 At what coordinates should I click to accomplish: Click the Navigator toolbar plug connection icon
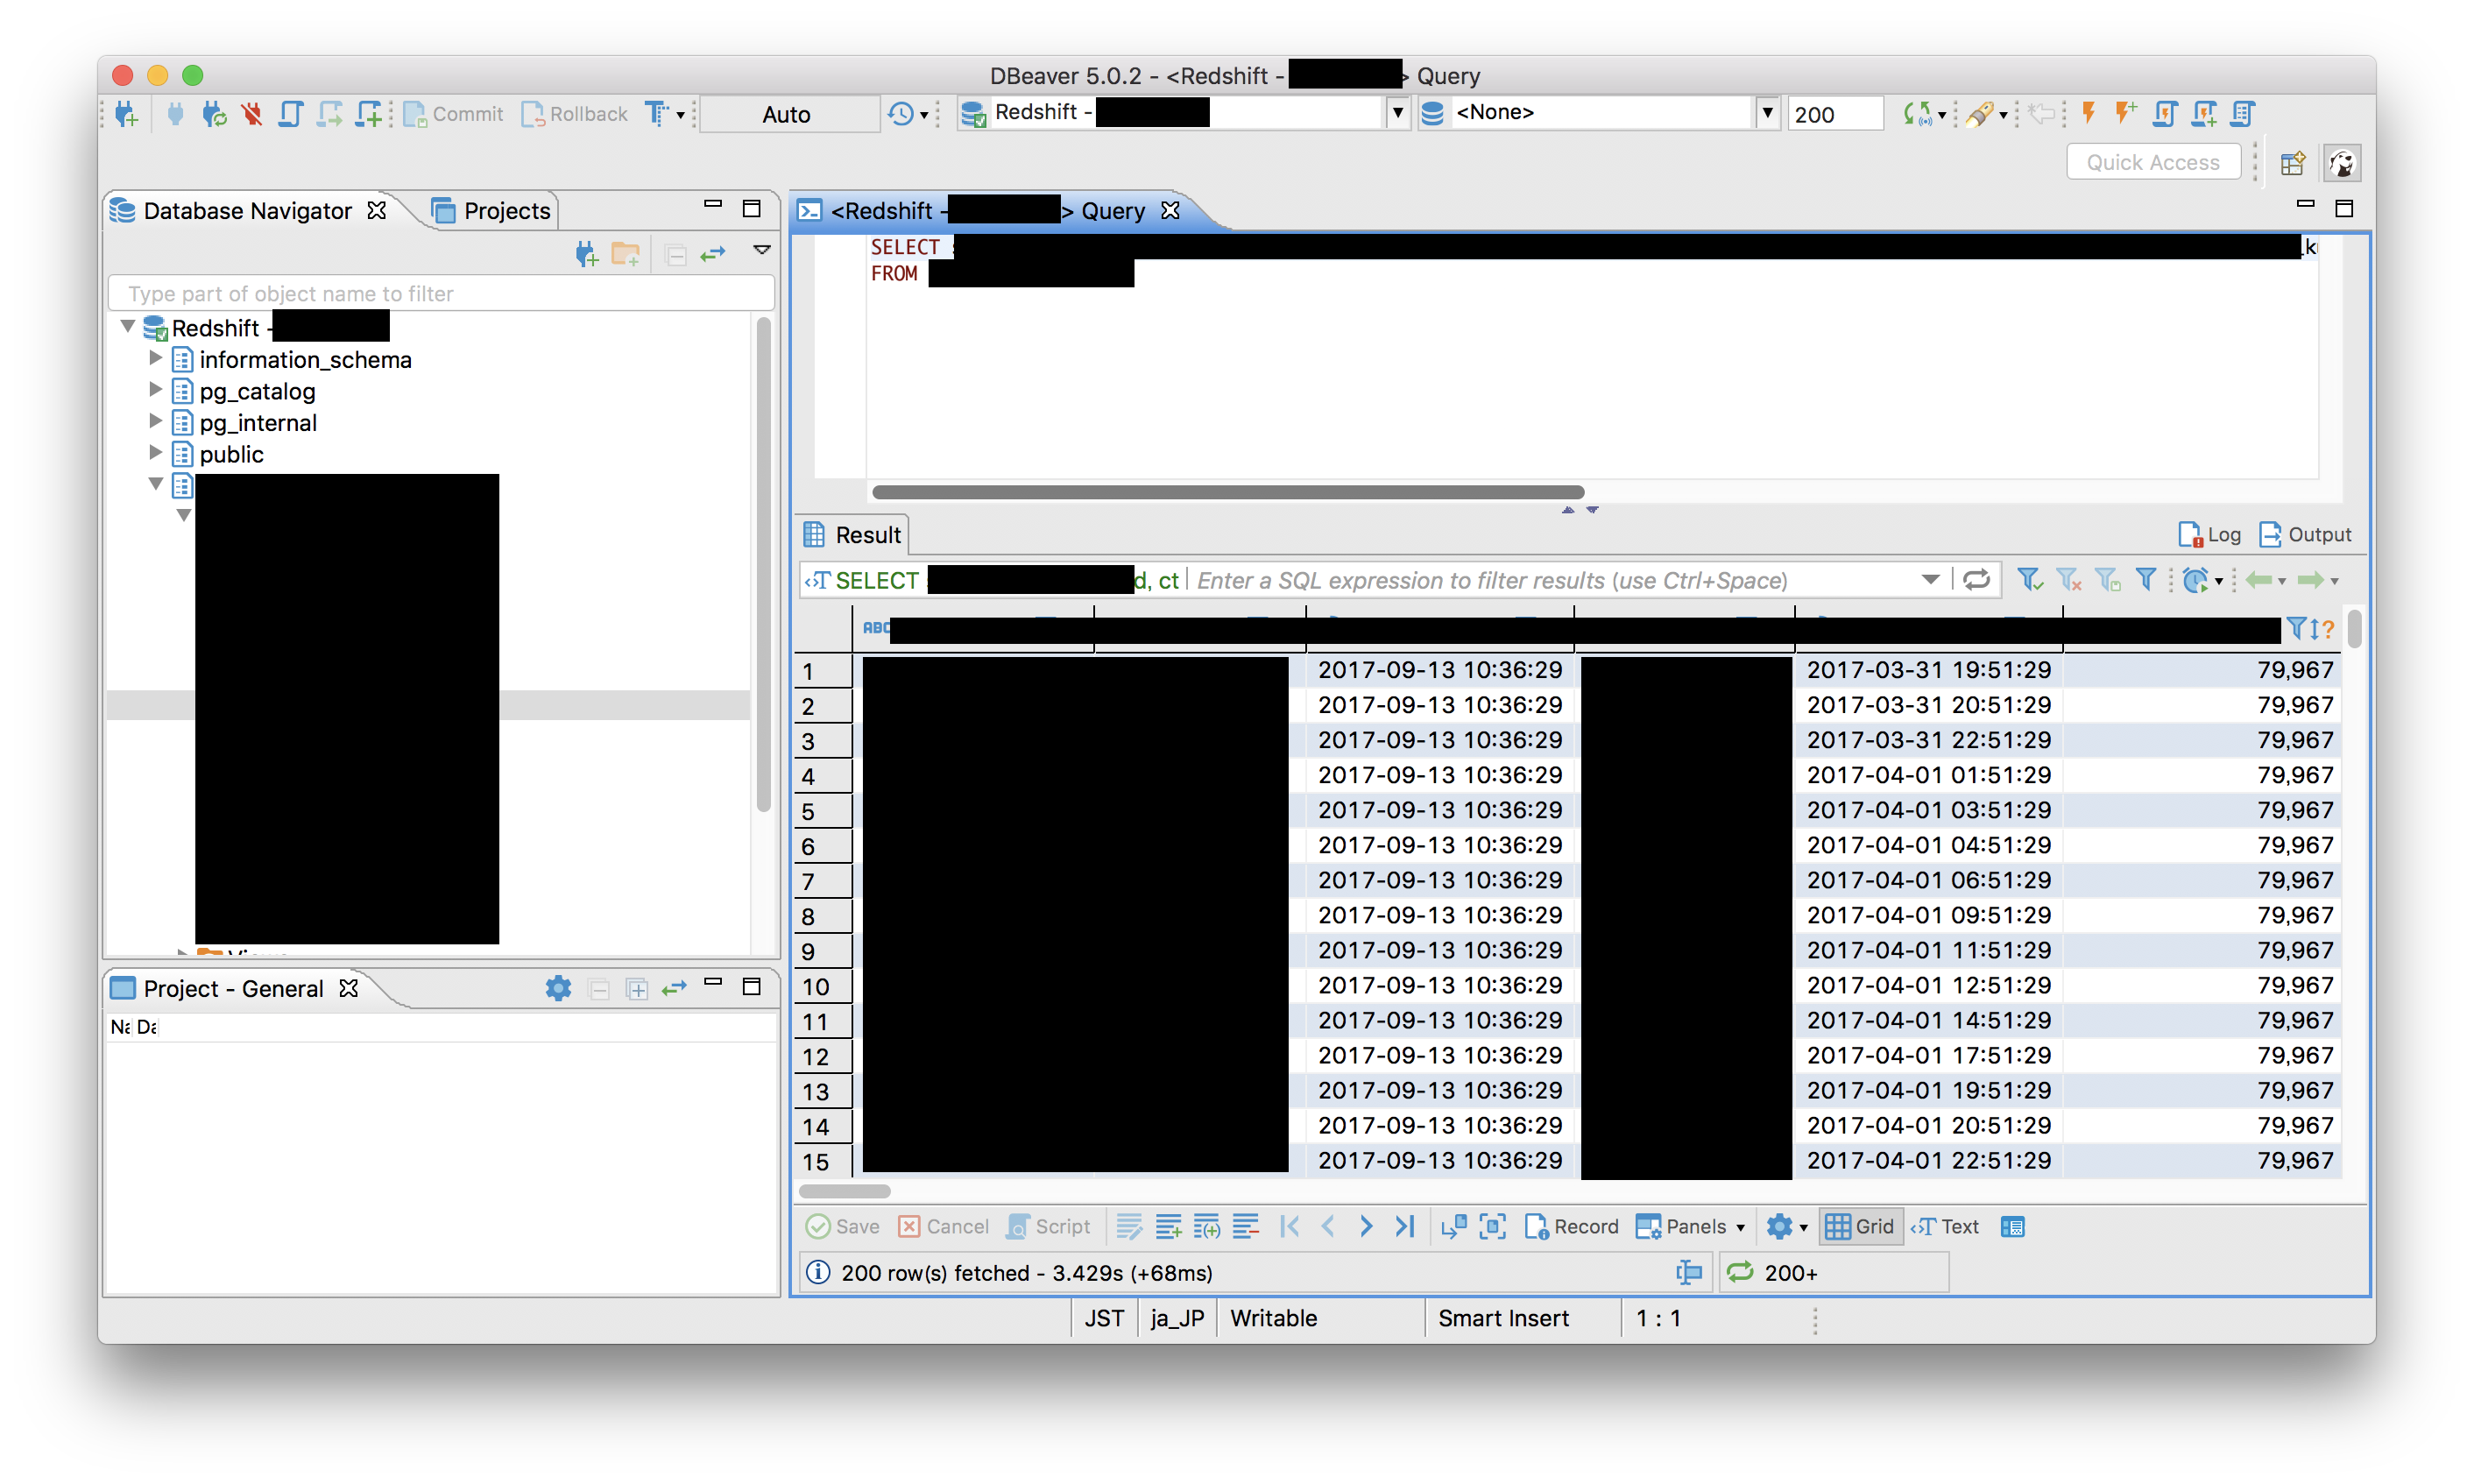(587, 254)
